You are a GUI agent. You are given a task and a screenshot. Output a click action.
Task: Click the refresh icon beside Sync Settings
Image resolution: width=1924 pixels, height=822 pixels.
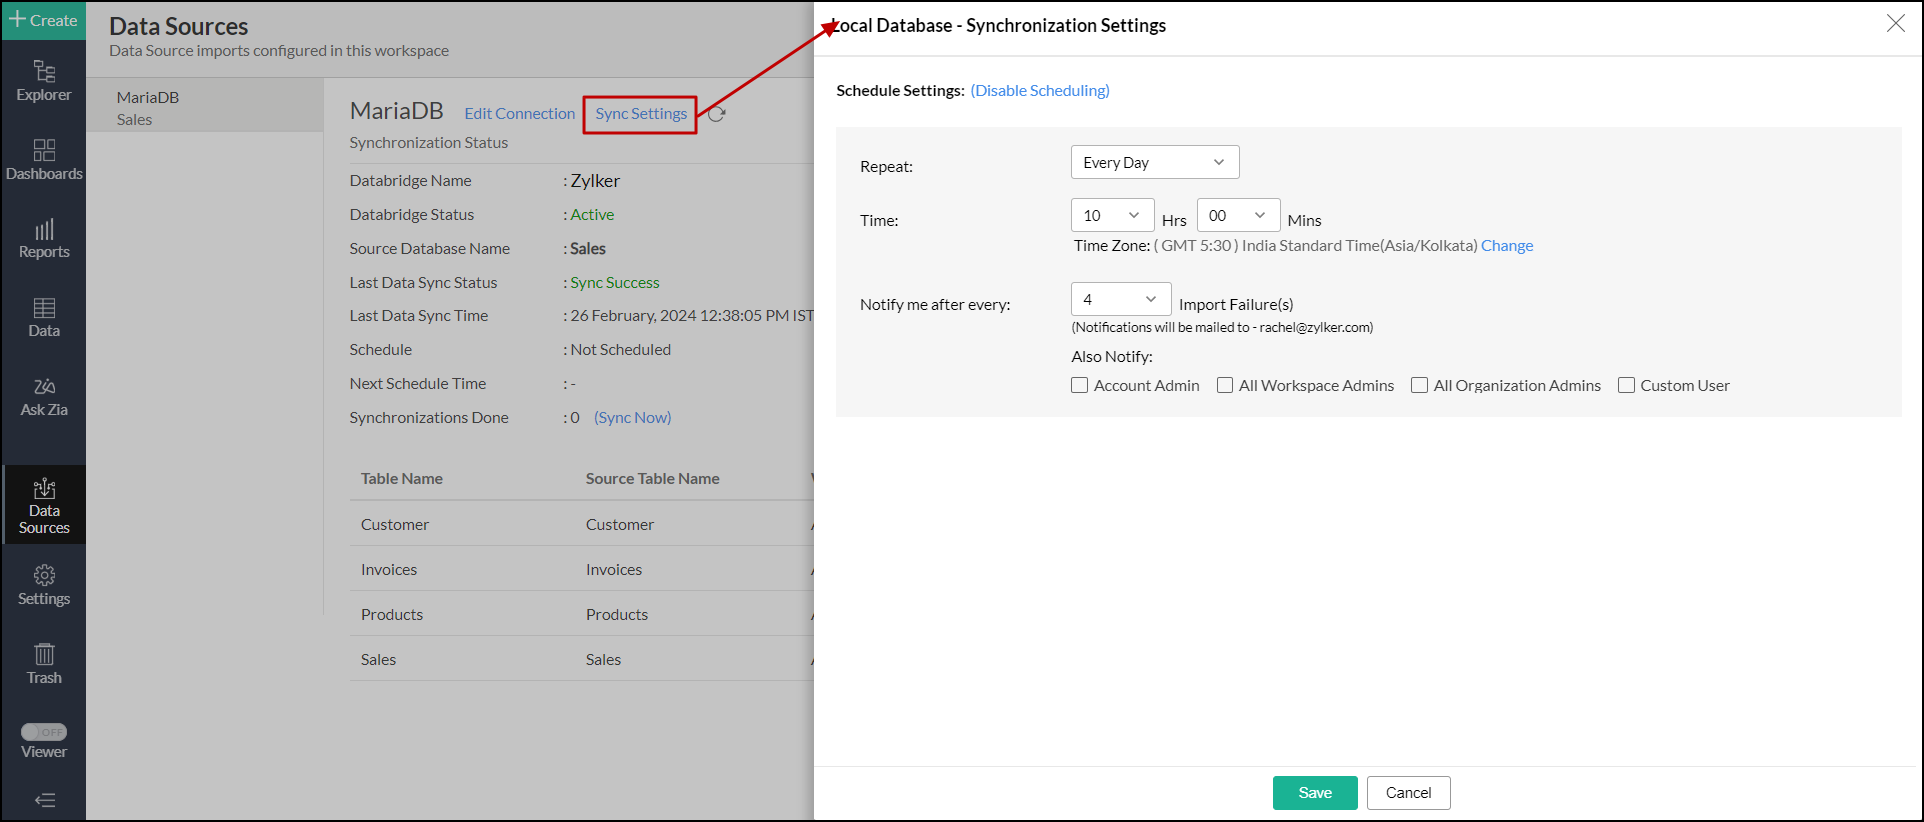tap(716, 114)
